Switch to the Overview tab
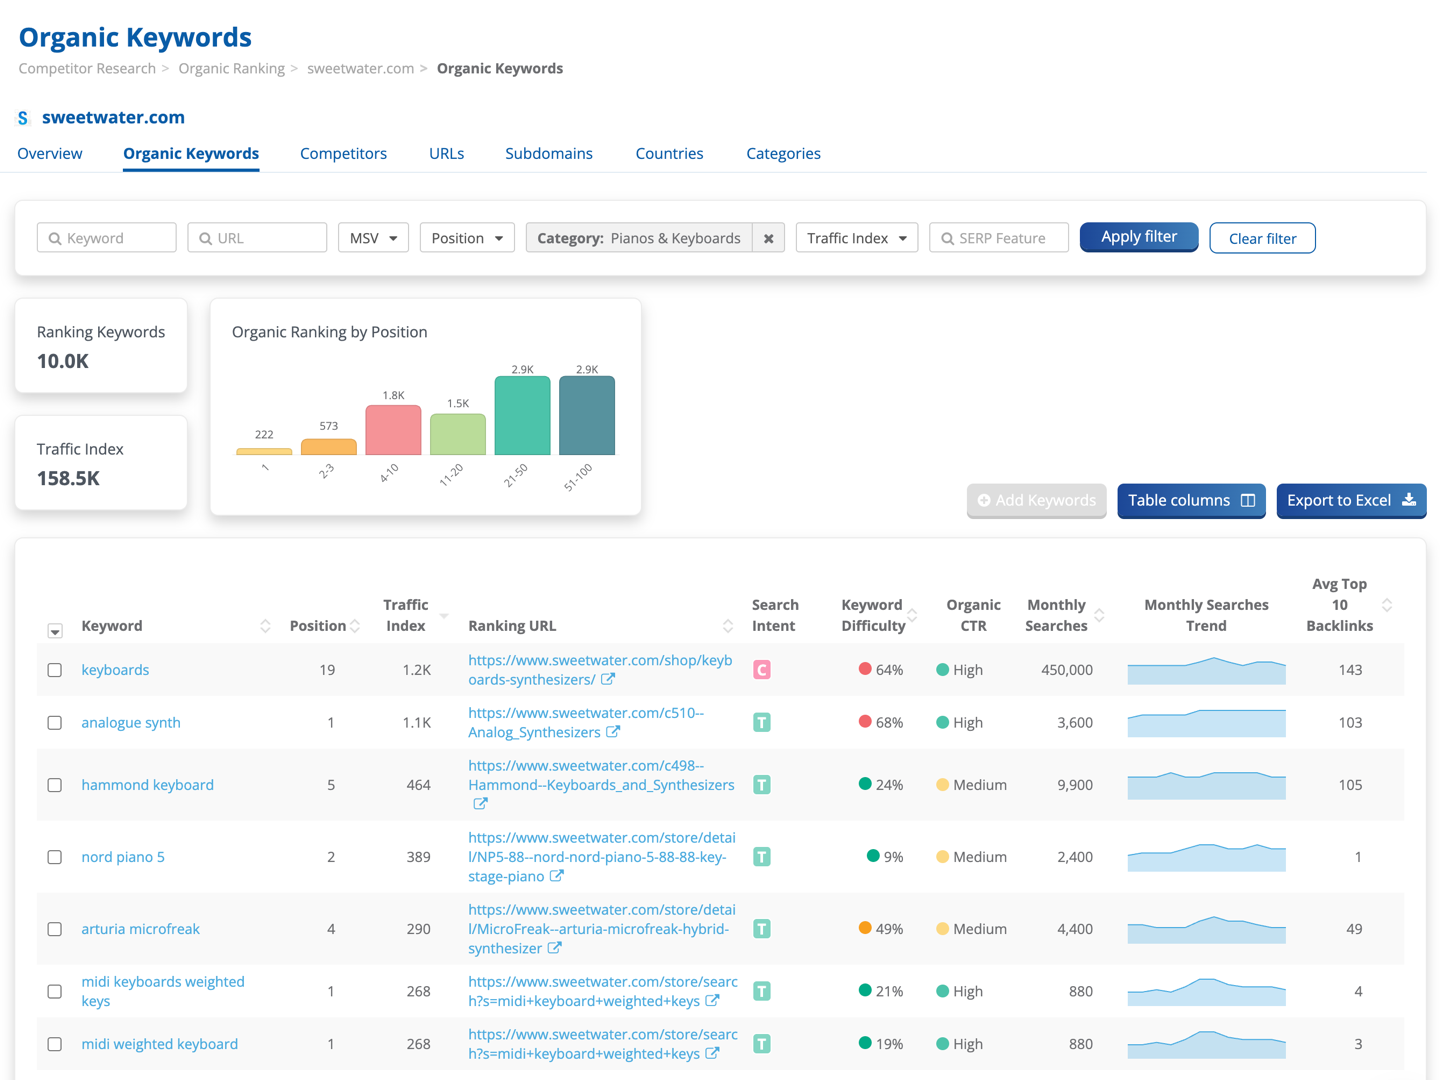 coord(50,153)
